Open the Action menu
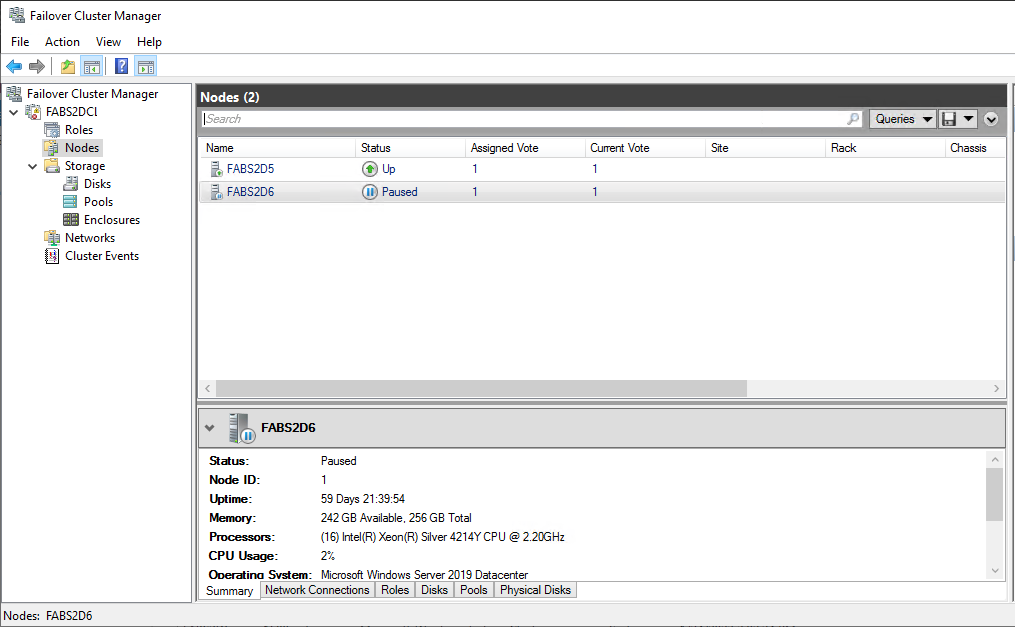 [x=62, y=42]
